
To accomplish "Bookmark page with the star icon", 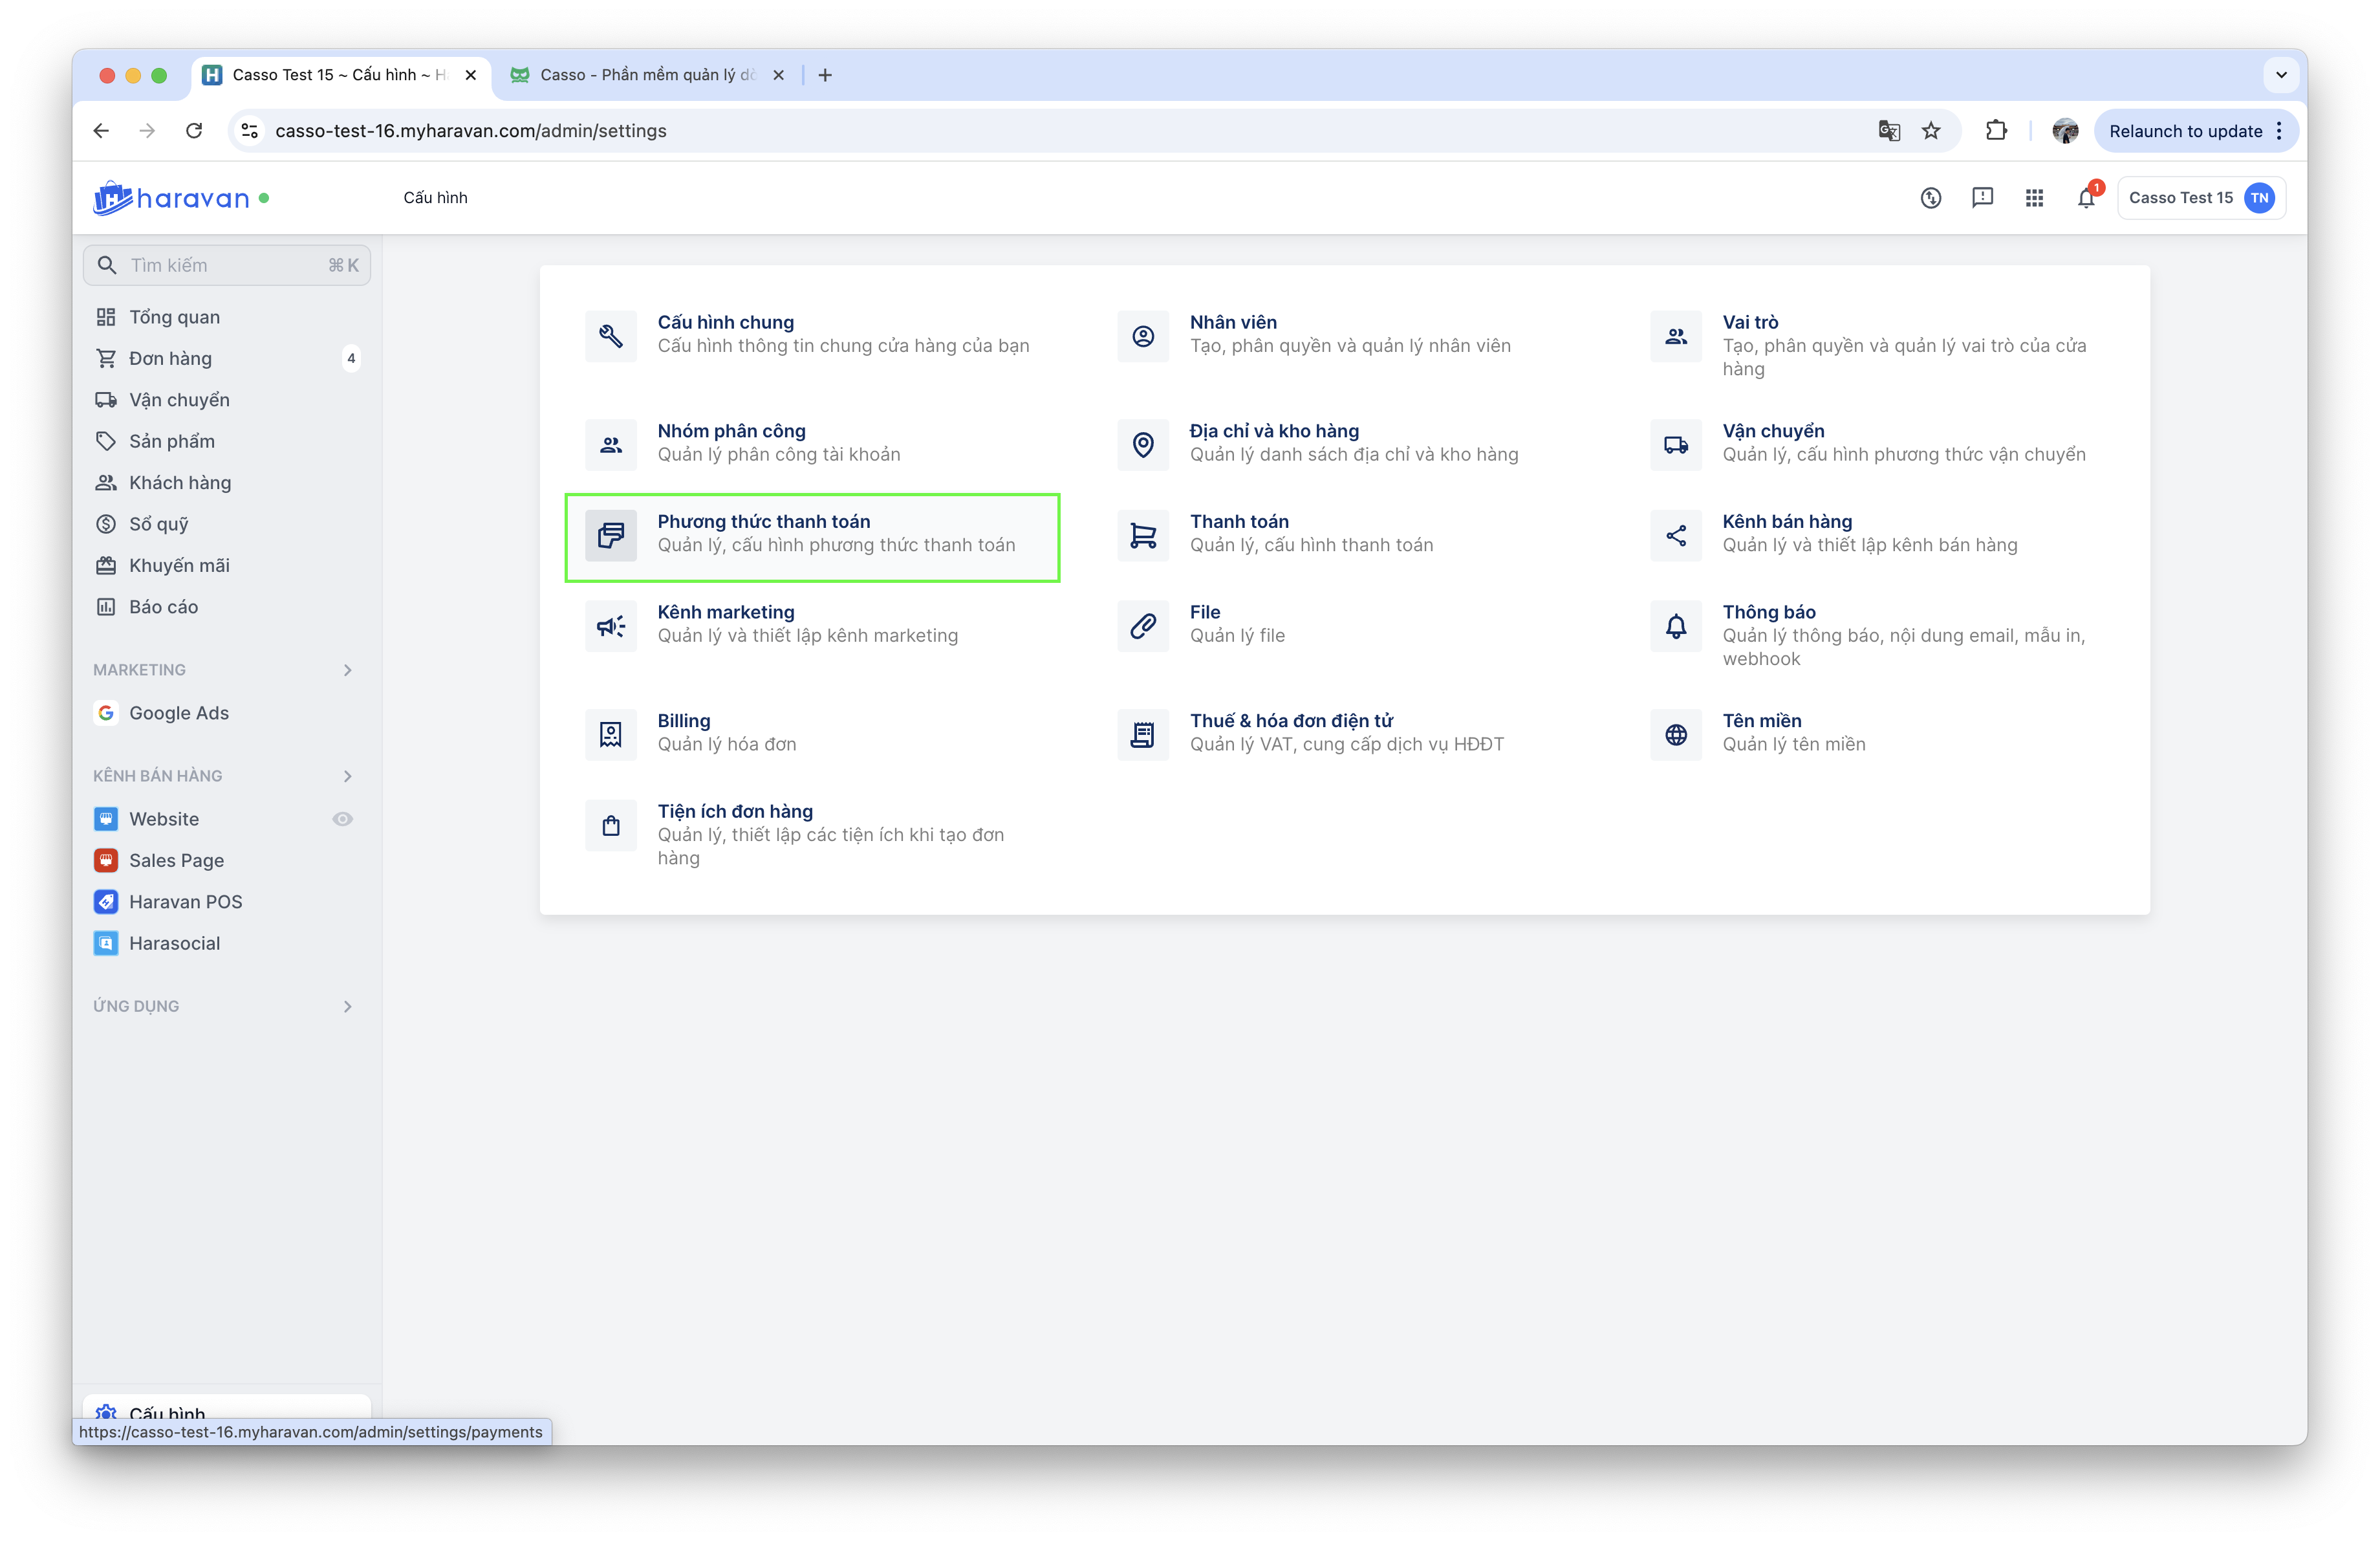I will 1931,131.
